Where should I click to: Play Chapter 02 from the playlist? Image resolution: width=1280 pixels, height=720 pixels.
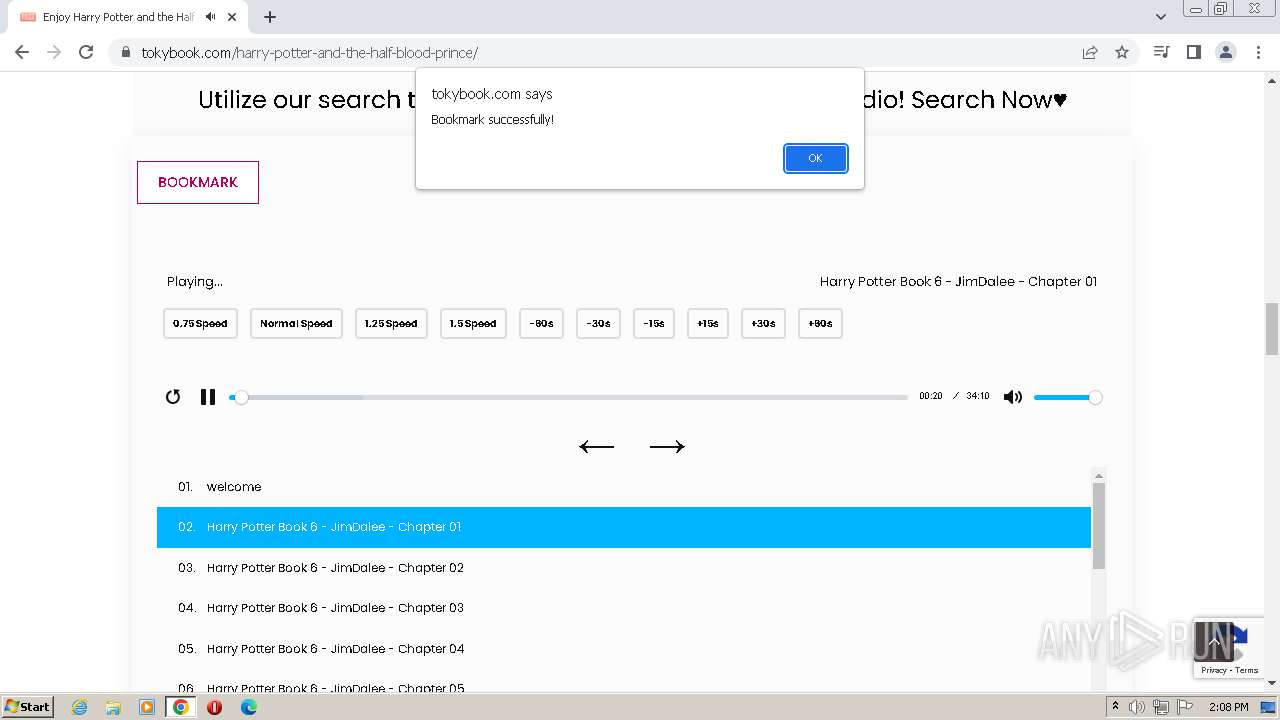(x=623, y=568)
